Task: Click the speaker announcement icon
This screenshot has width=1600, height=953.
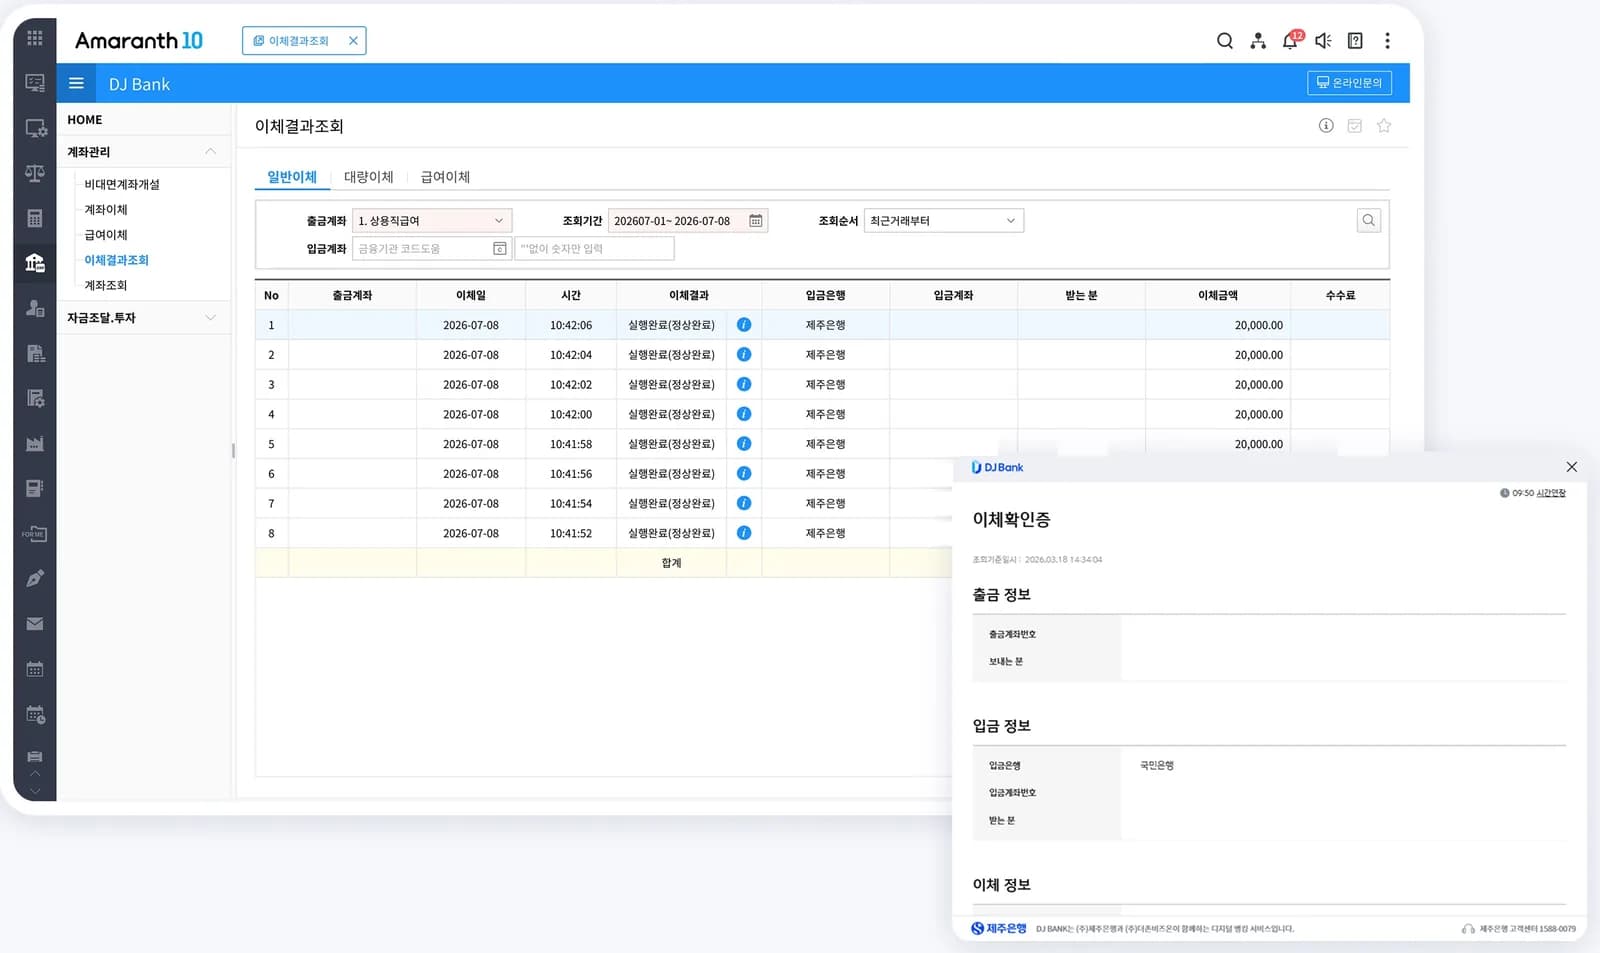Action: [1323, 41]
